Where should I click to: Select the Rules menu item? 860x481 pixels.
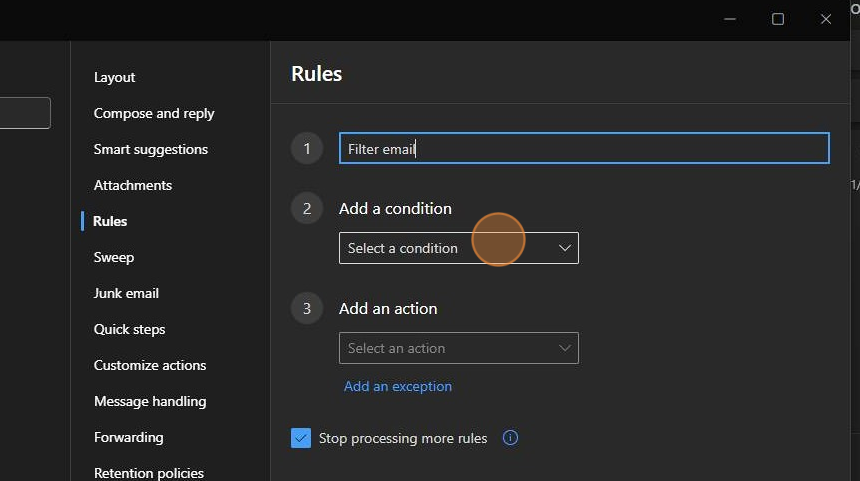click(x=110, y=221)
